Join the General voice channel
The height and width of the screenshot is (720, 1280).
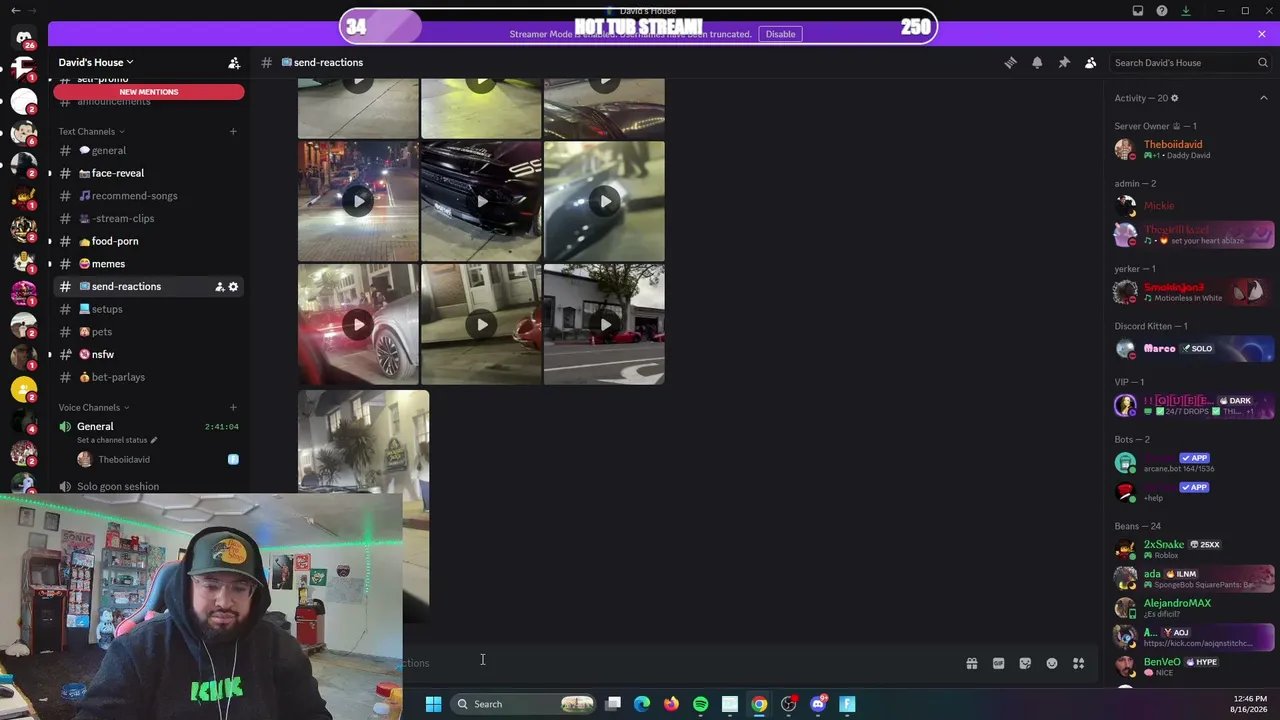[149, 427]
